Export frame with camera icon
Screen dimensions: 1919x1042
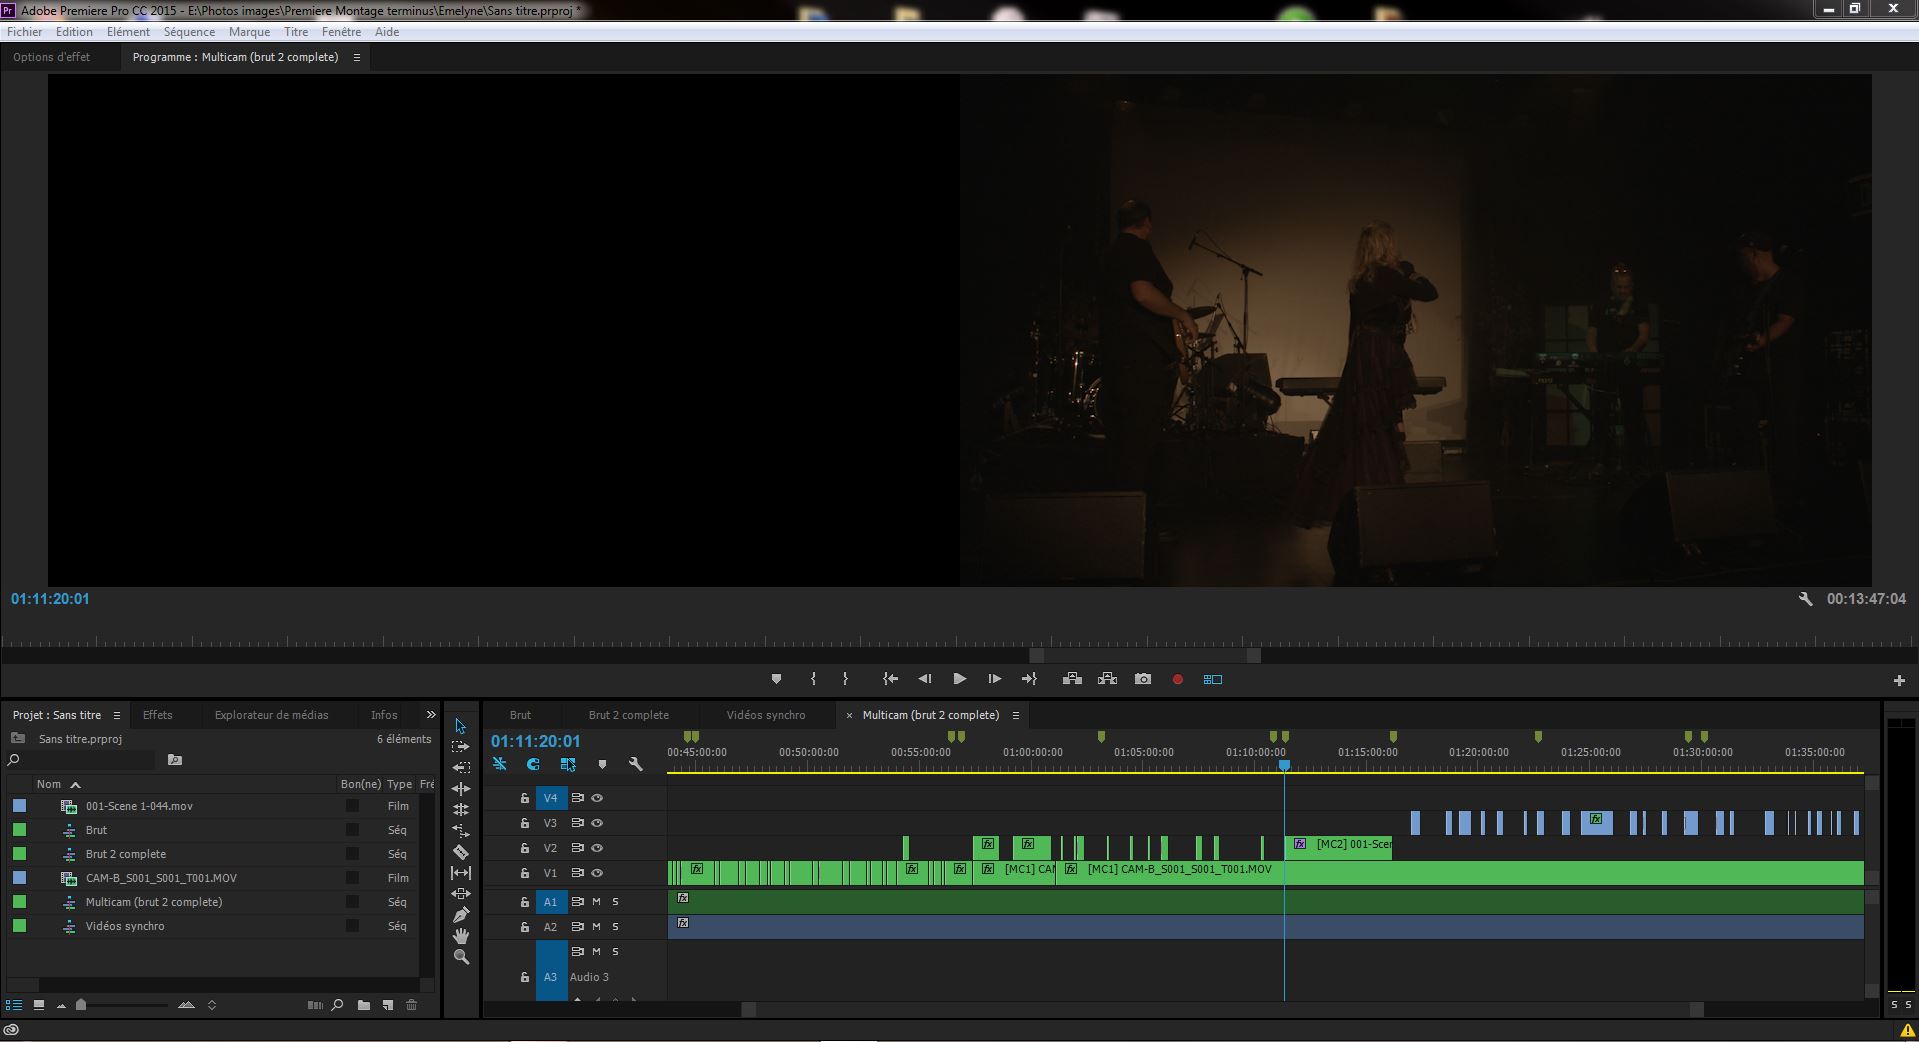(1143, 679)
